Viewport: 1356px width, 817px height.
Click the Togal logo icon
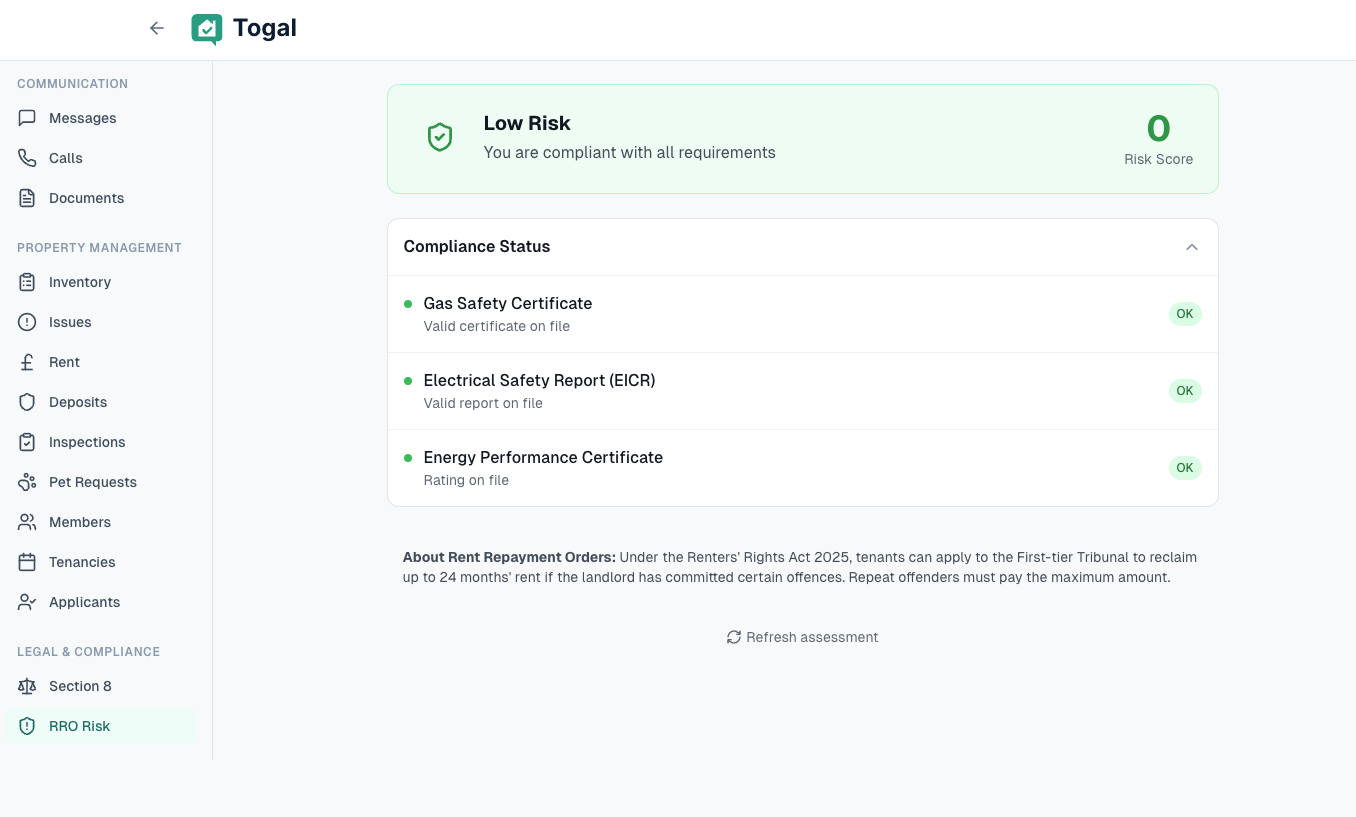click(206, 30)
